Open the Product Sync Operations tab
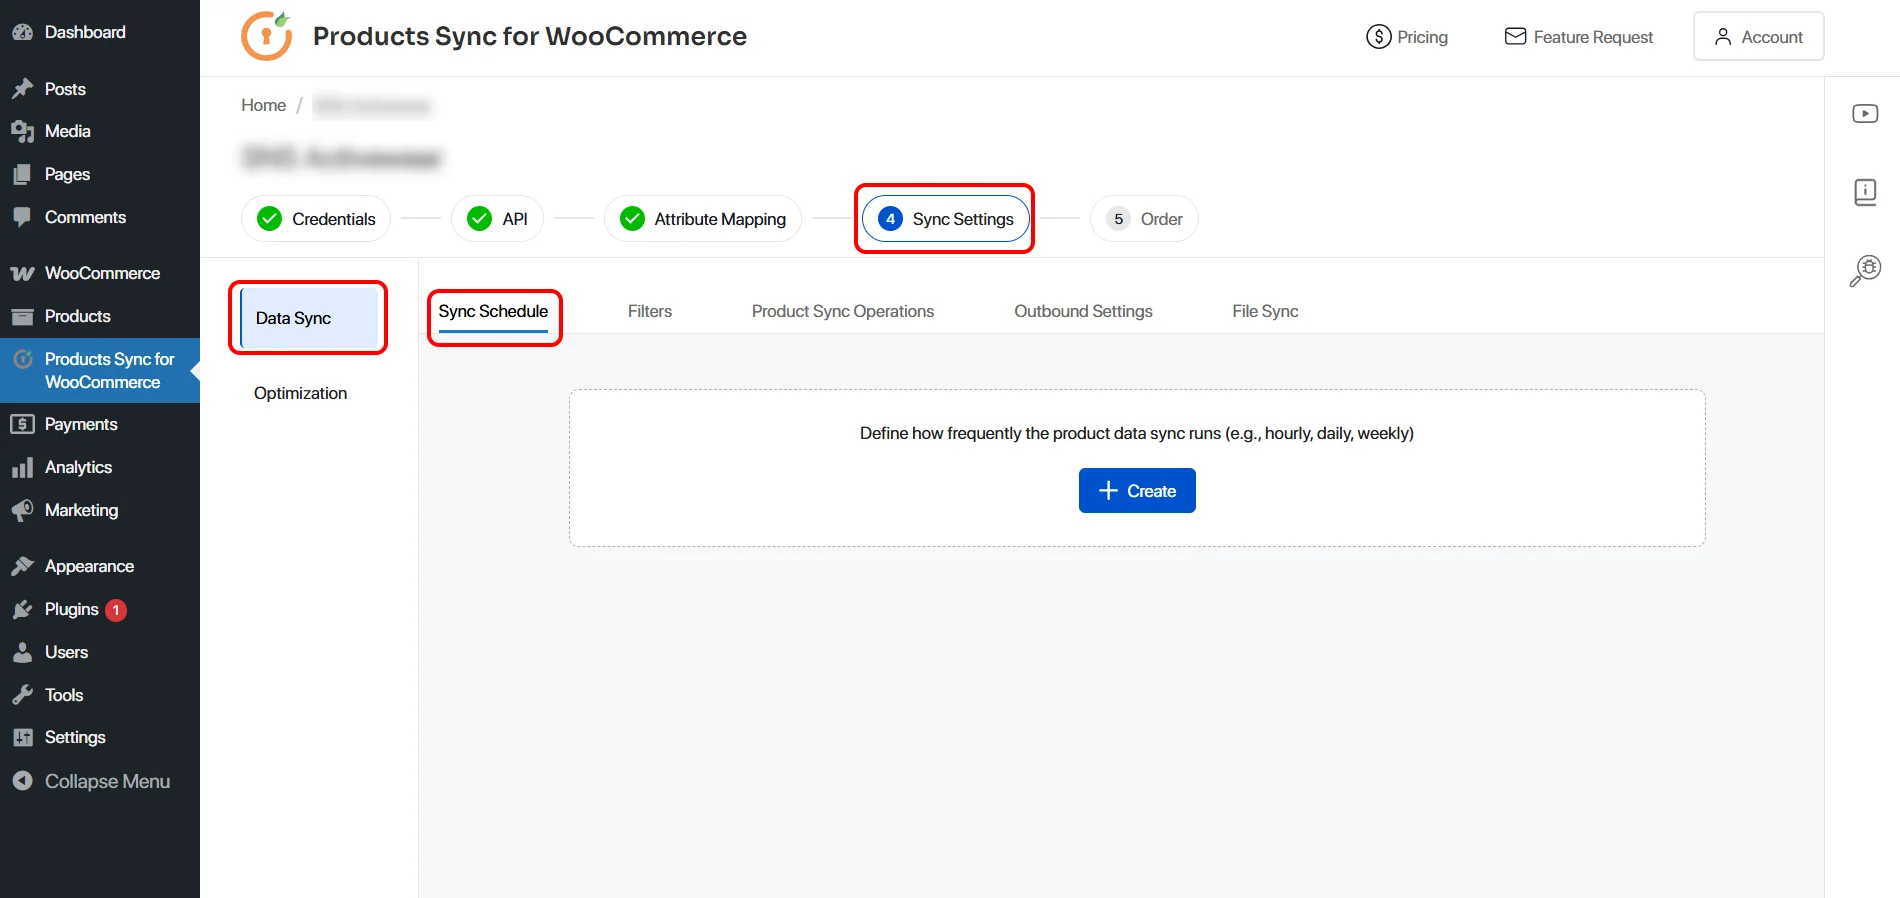 [x=843, y=311]
